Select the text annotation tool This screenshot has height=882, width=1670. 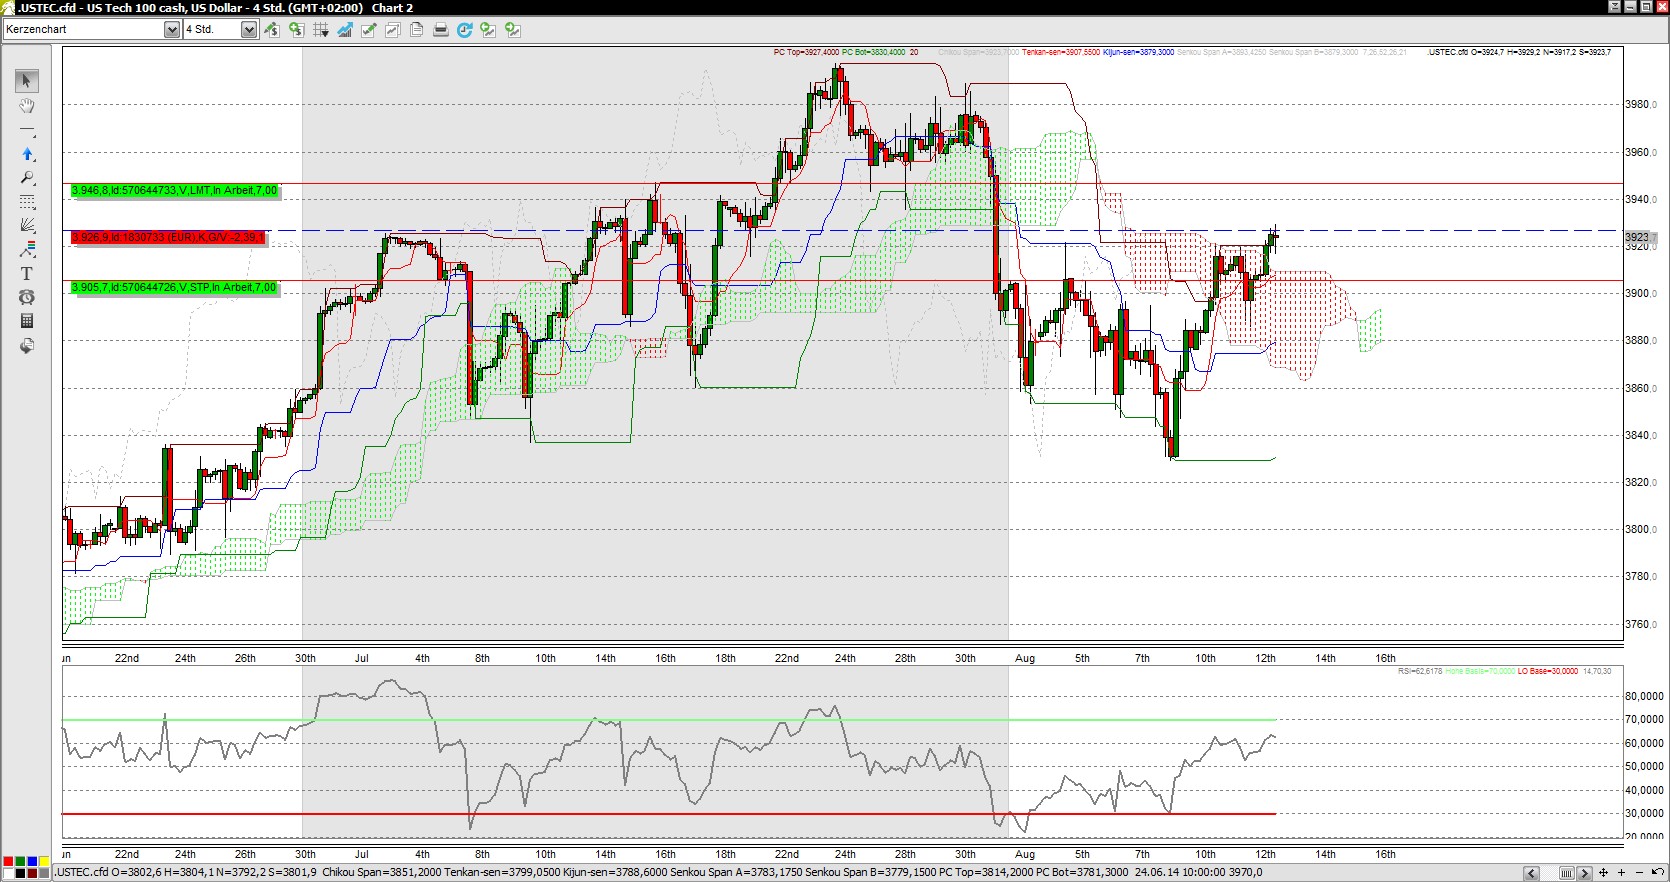pyautogui.click(x=27, y=273)
